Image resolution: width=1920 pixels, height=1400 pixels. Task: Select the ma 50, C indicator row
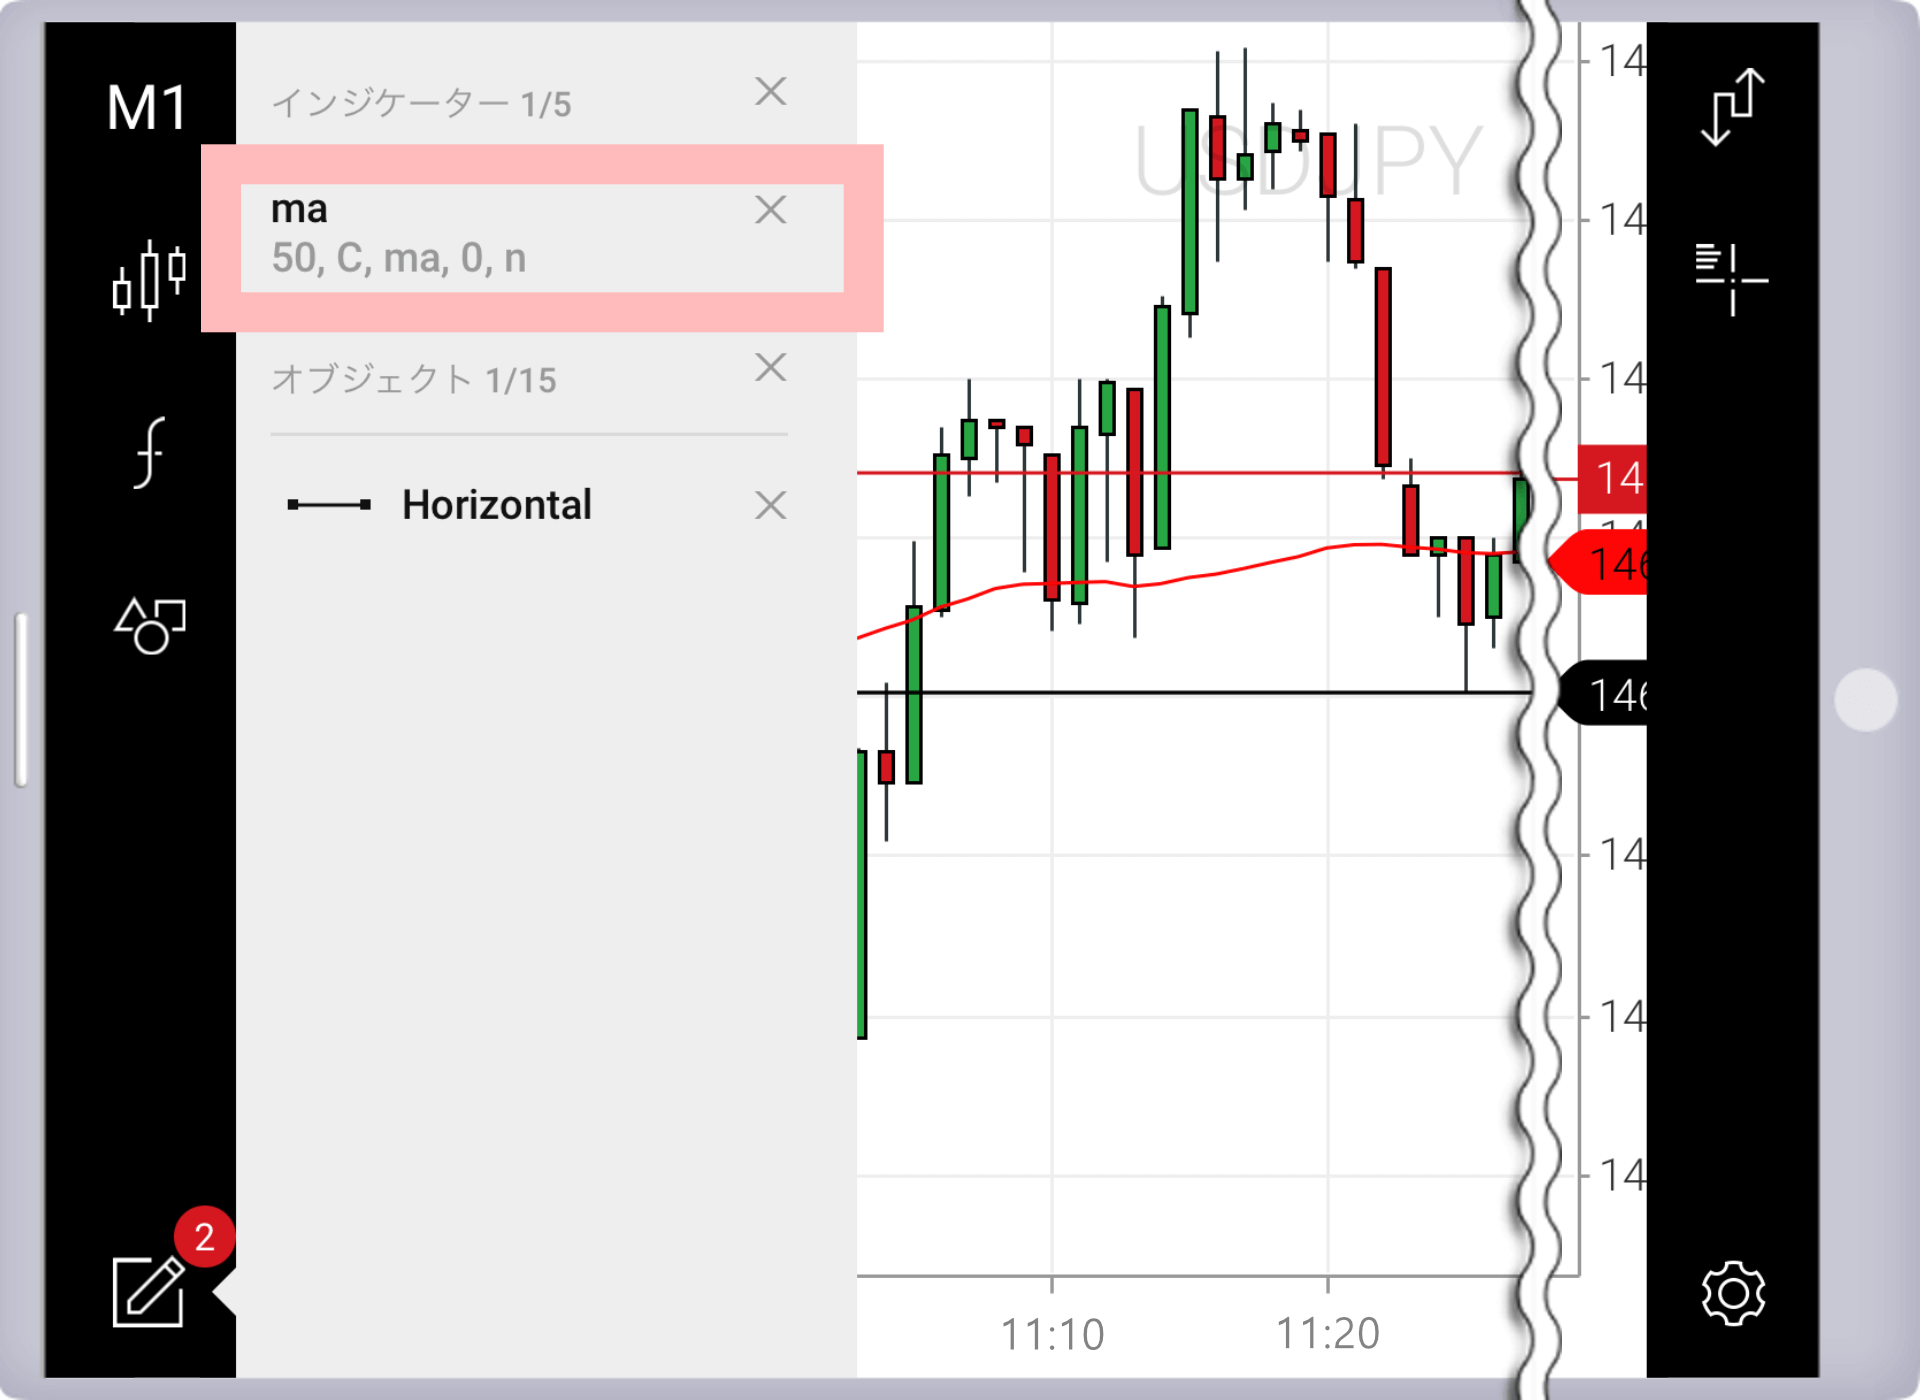tap(542, 237)
